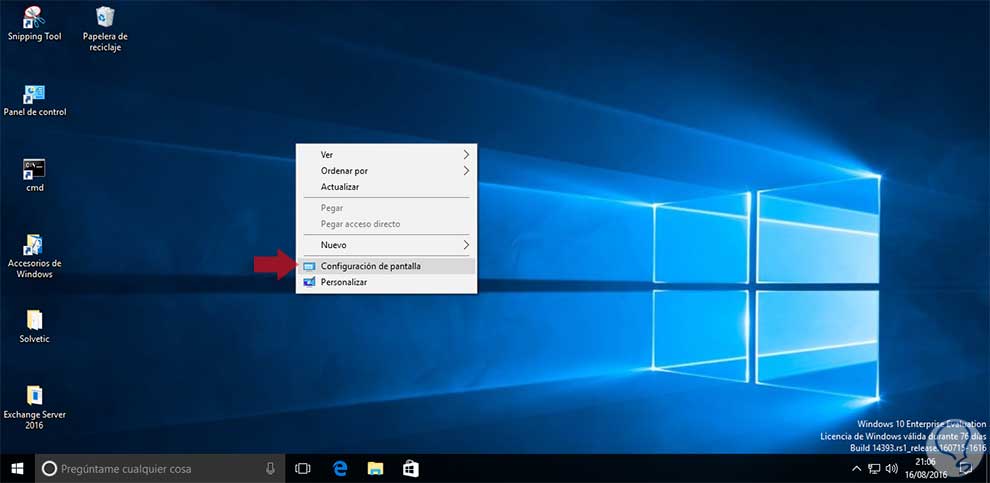Viewport: 990px width, 483px height.
Task: Open the Solvetic folder icon
Action: [x=35, y=326]
